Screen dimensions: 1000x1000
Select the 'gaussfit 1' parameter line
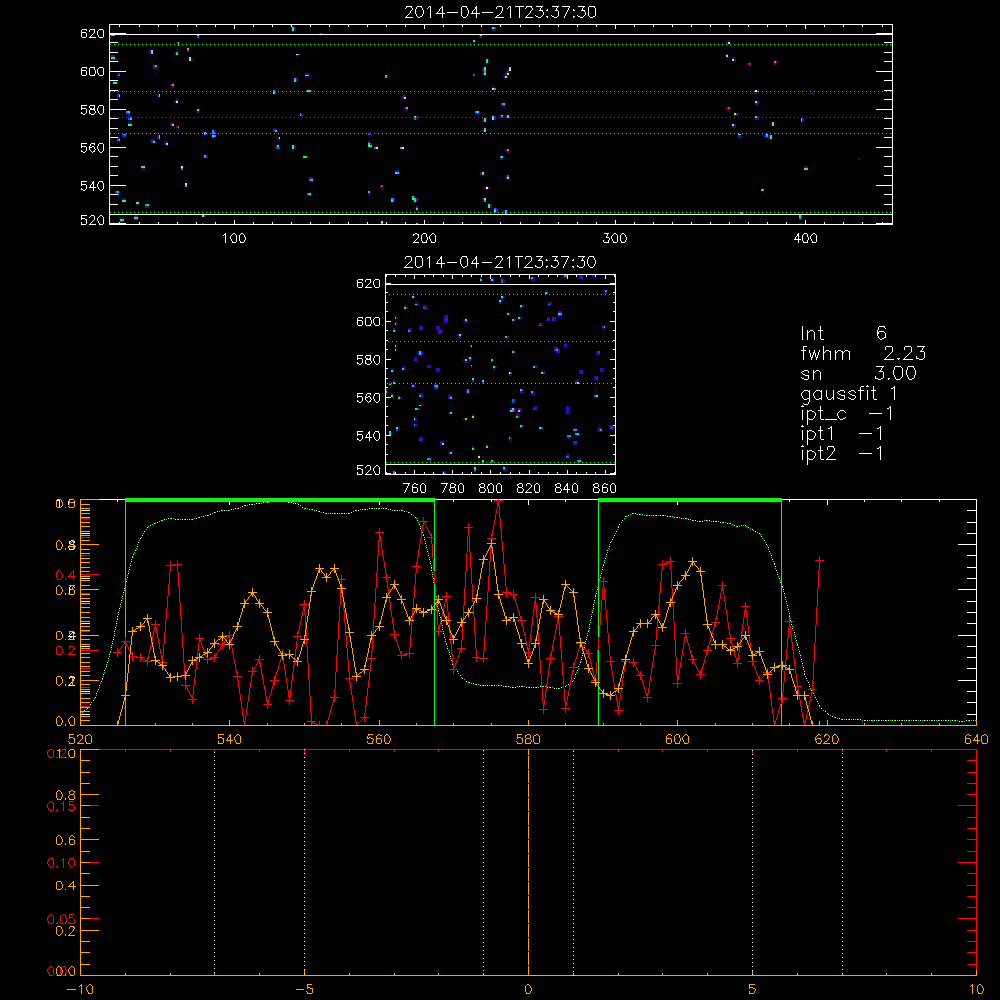point(849,393)
